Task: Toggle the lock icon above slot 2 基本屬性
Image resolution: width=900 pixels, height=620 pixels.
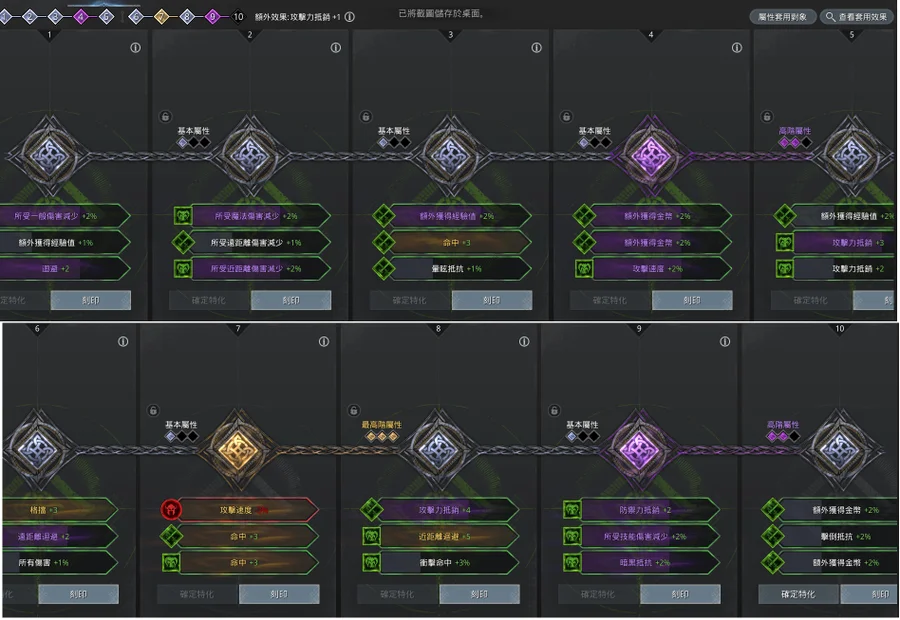Action: tap(165, 117)
